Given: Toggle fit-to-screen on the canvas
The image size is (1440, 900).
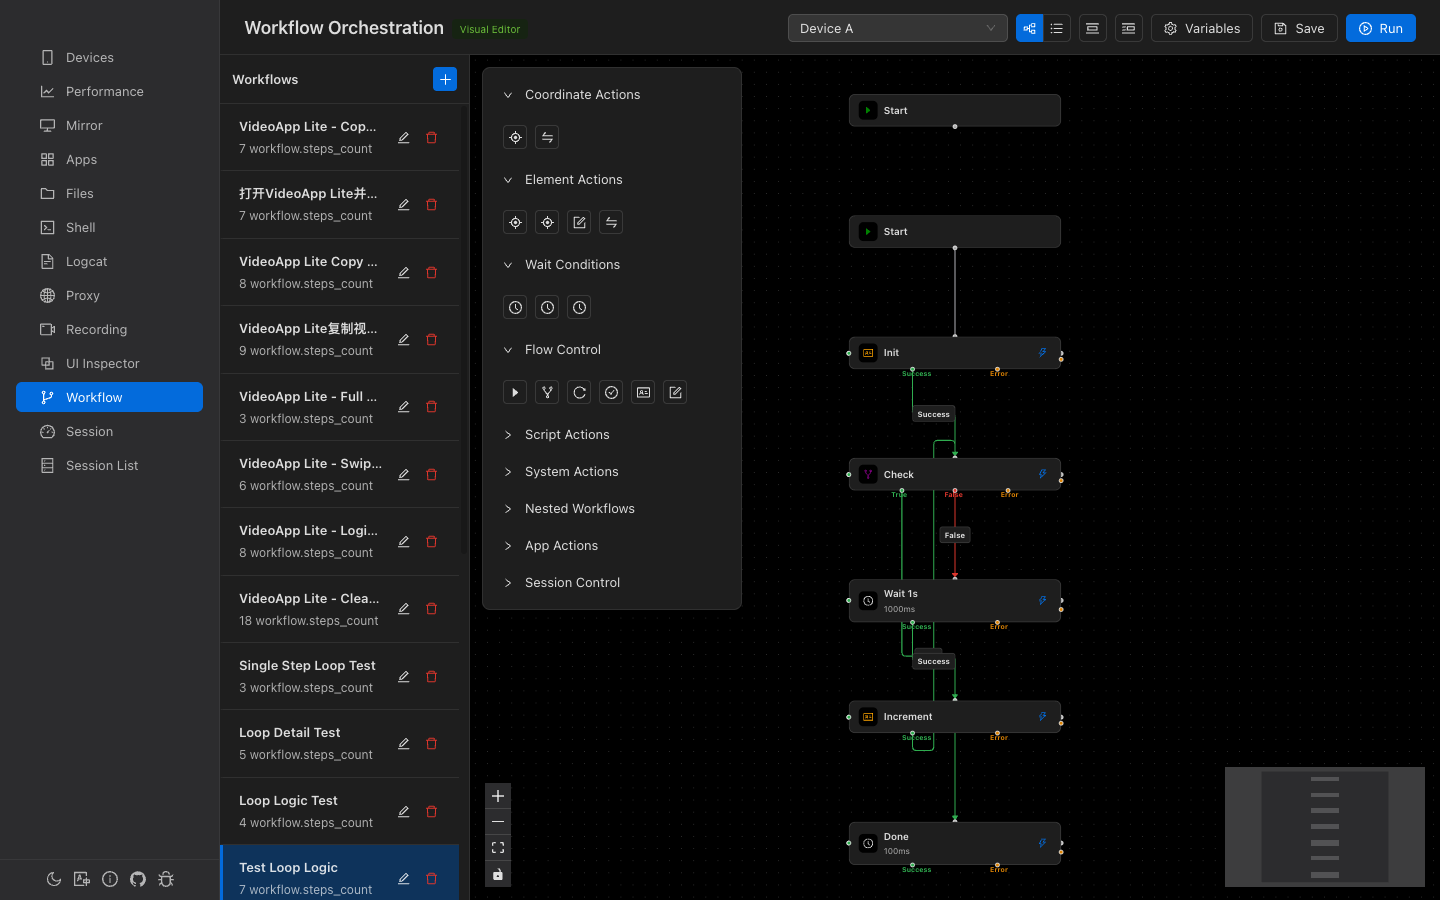Looking at the screenshot, I should [x=497, y=847].
